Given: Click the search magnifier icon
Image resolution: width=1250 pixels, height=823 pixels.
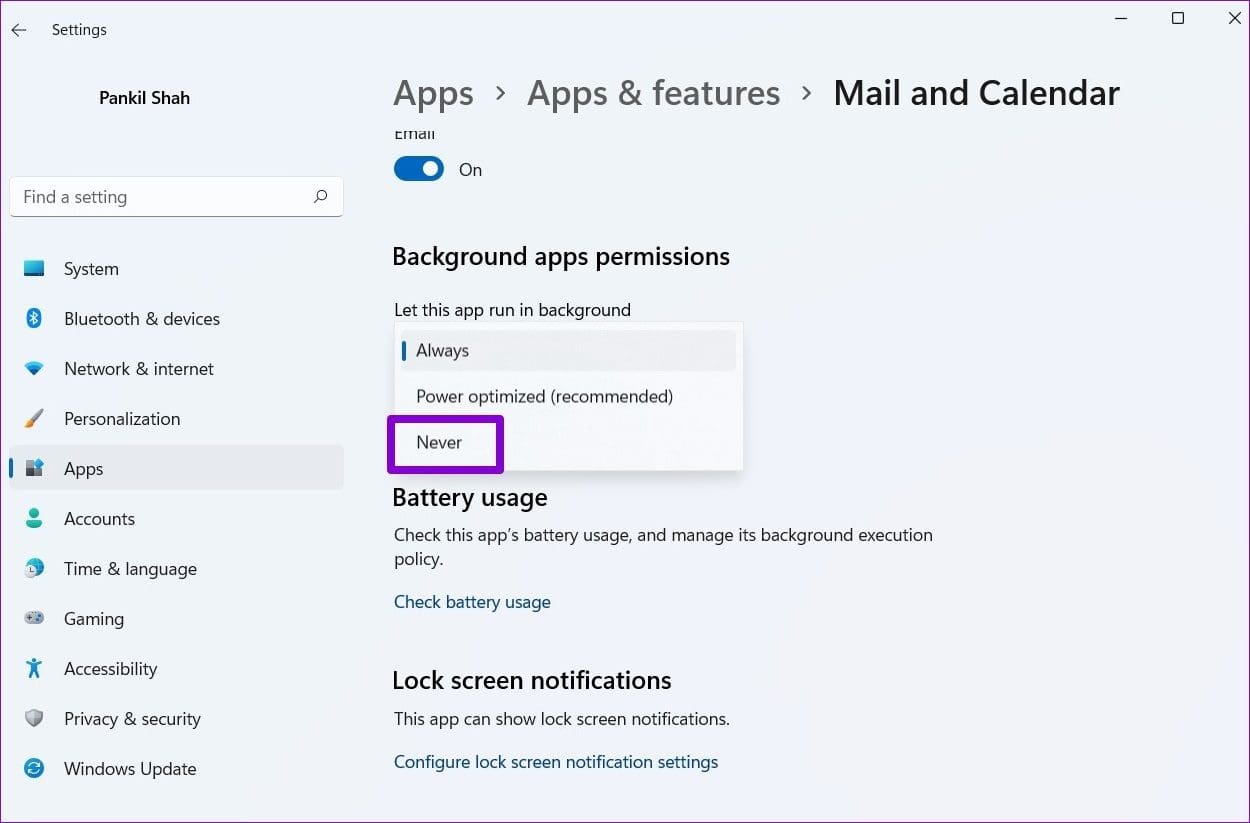Looking at the screenshot, I should coord(320,197).
